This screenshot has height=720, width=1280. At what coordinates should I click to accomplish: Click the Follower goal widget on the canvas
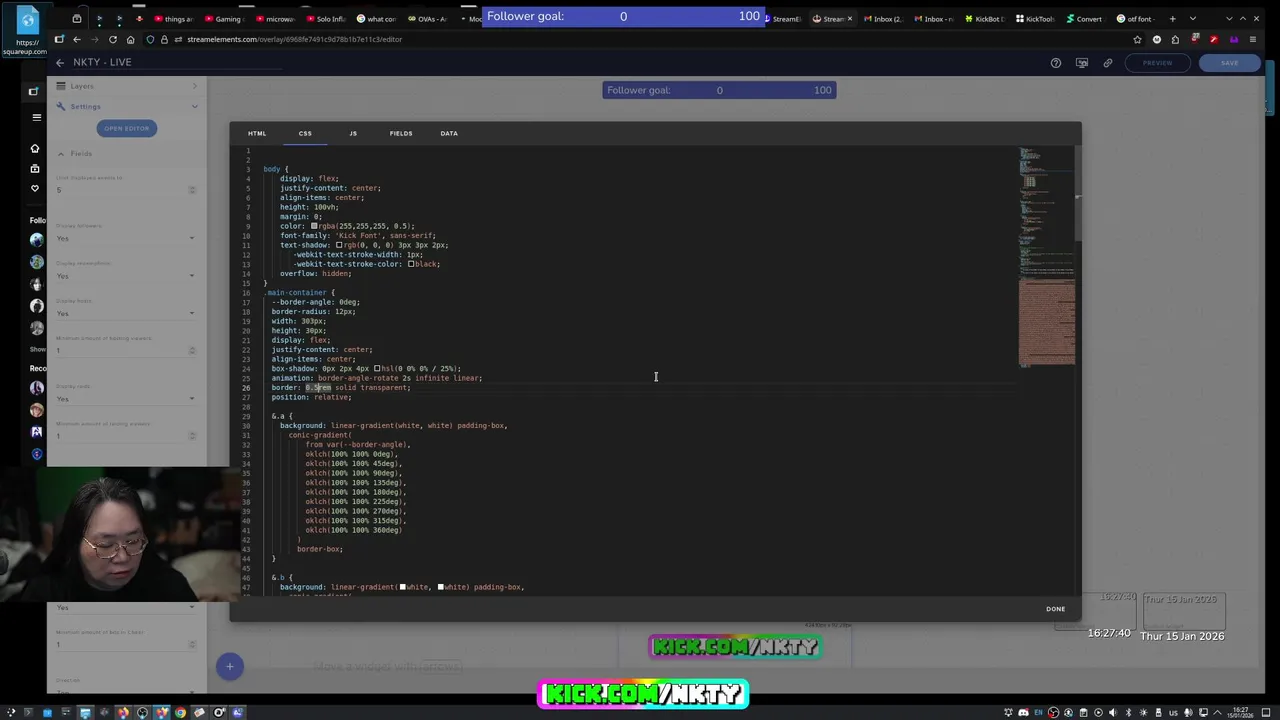tap(719, 90)
